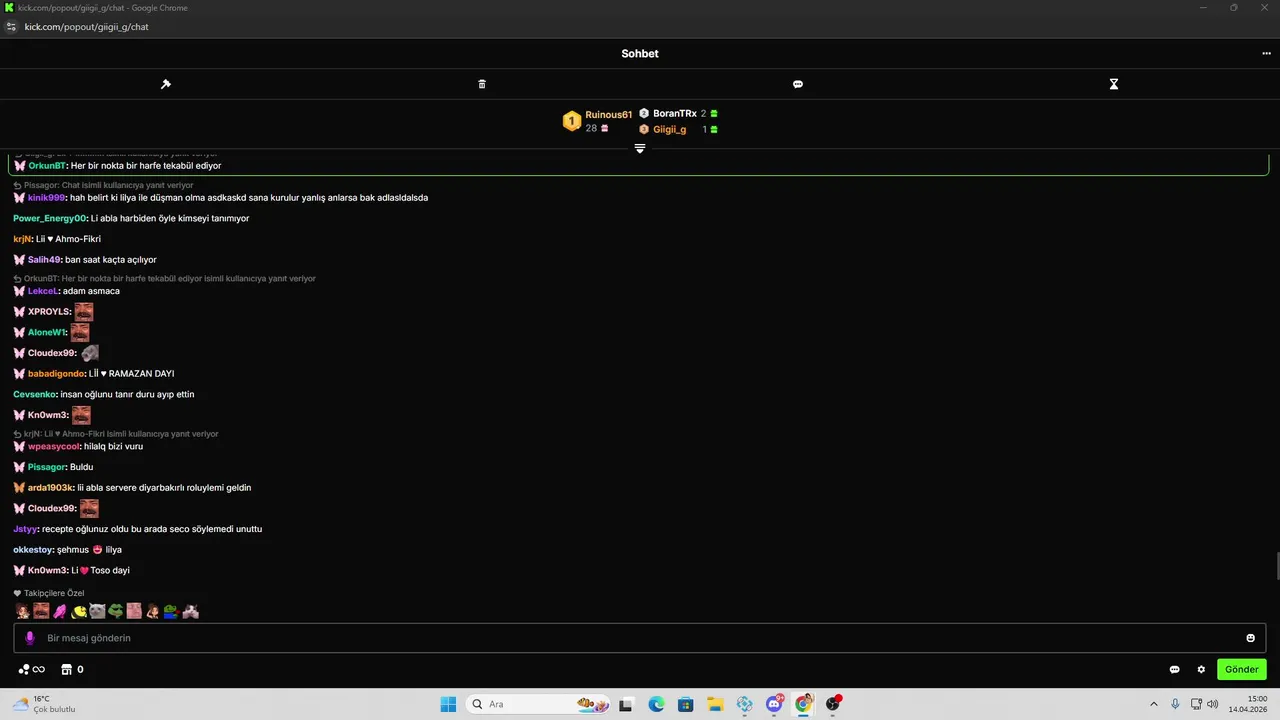Click the chat scrollbar thumb

1276,566
